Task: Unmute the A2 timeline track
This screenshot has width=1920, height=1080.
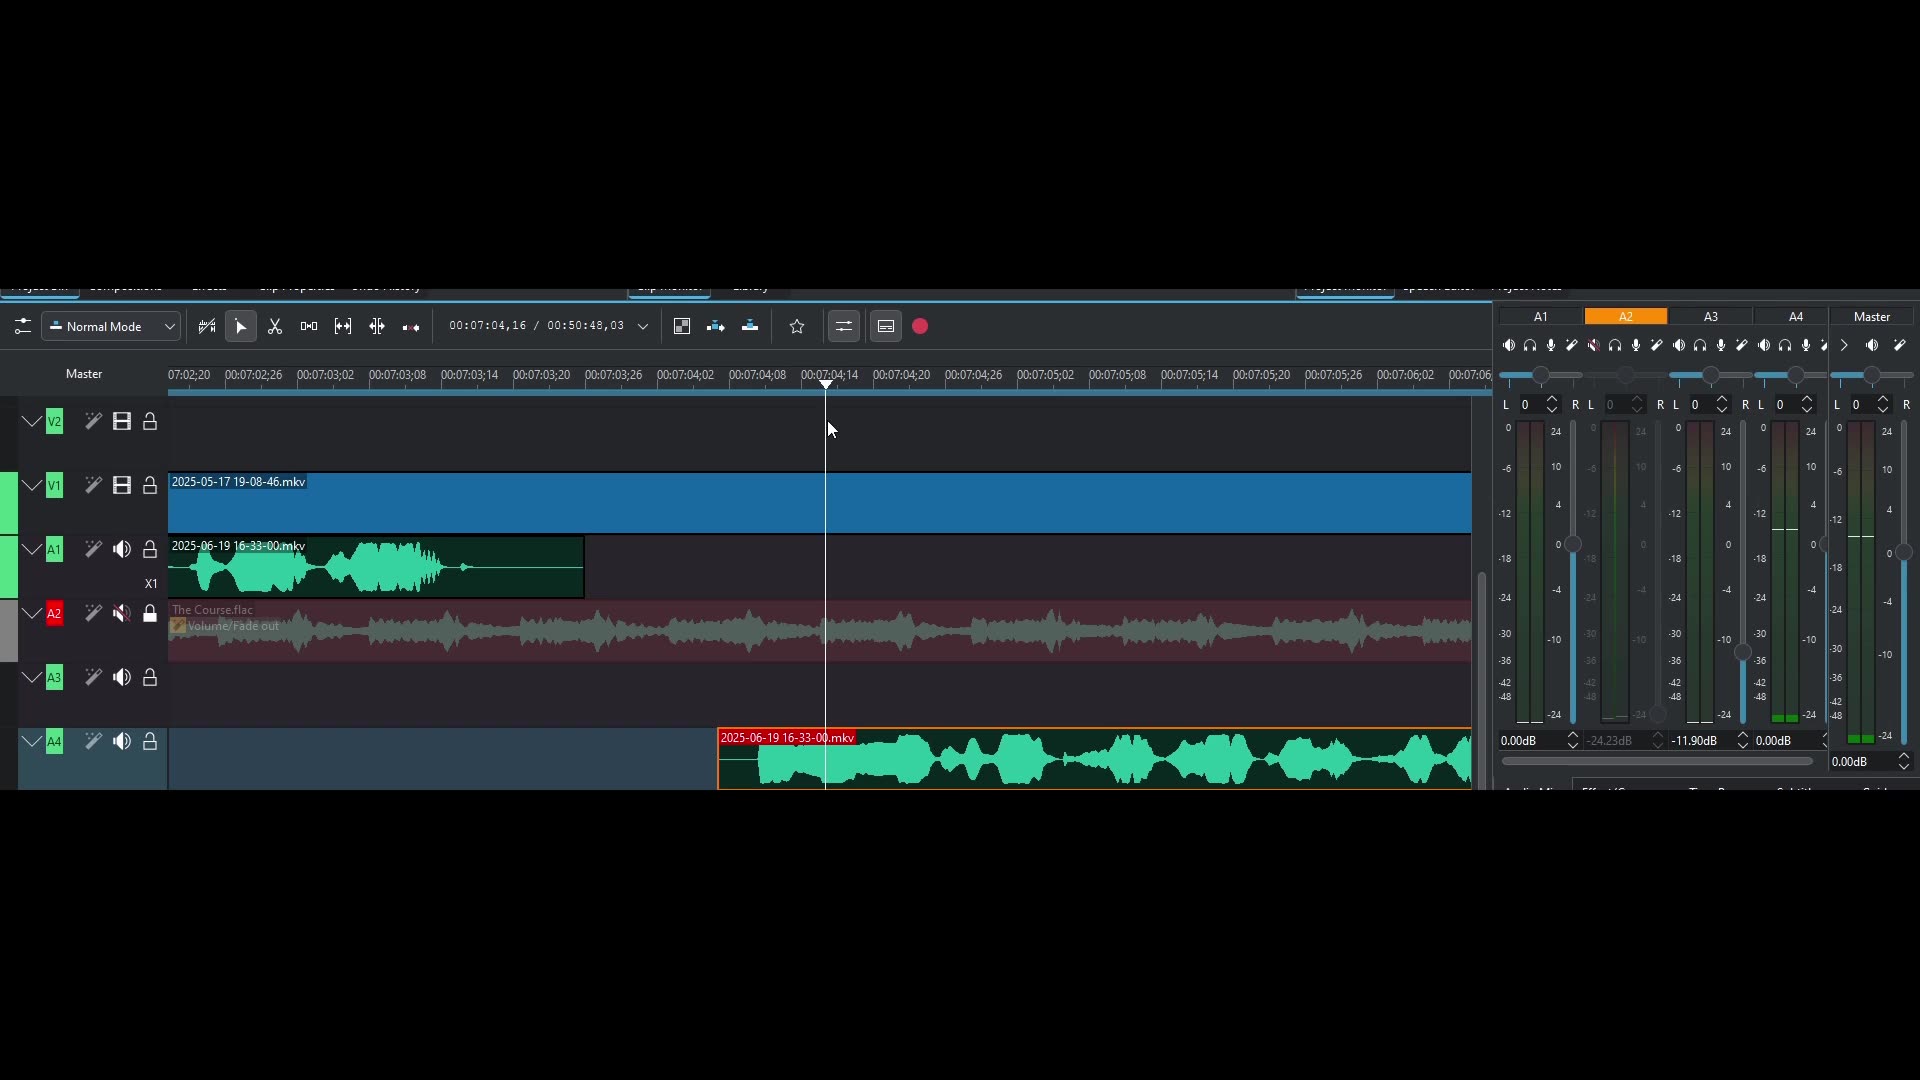Action: coord(122,614)
